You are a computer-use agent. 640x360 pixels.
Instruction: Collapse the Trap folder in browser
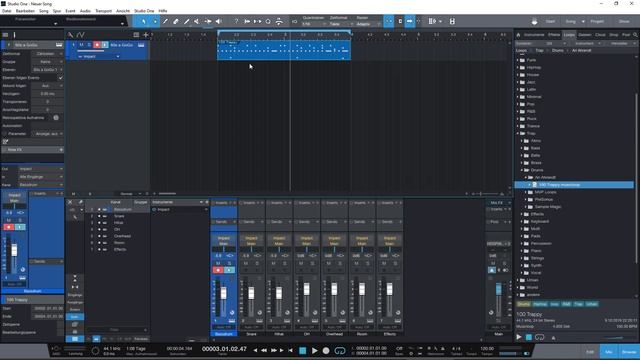click(518, 133)
